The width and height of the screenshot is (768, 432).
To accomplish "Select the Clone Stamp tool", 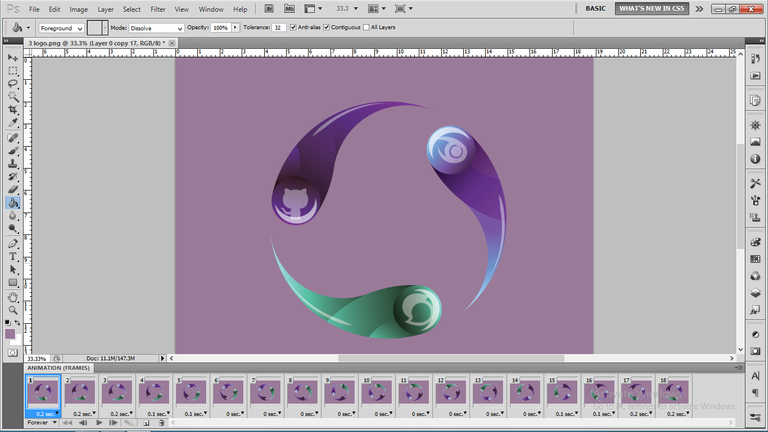I will 13,164.
